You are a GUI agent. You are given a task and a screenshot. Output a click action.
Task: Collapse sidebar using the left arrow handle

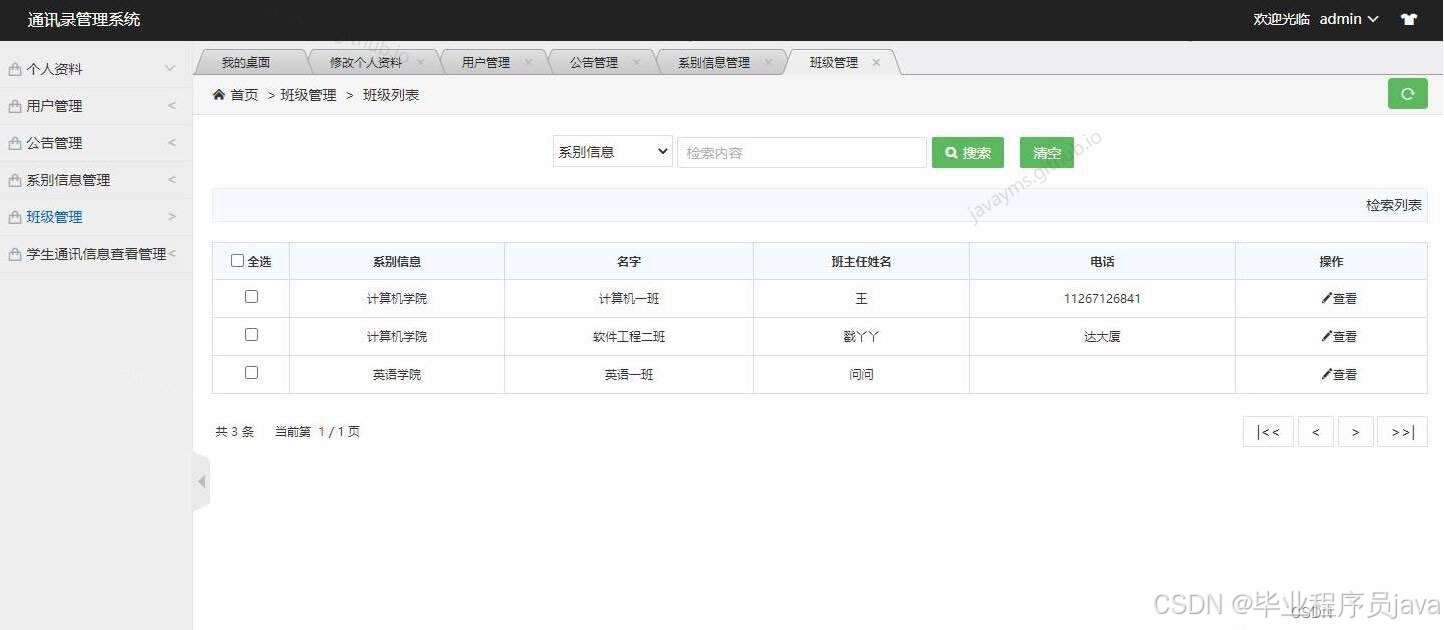click(x=201, y=482)
